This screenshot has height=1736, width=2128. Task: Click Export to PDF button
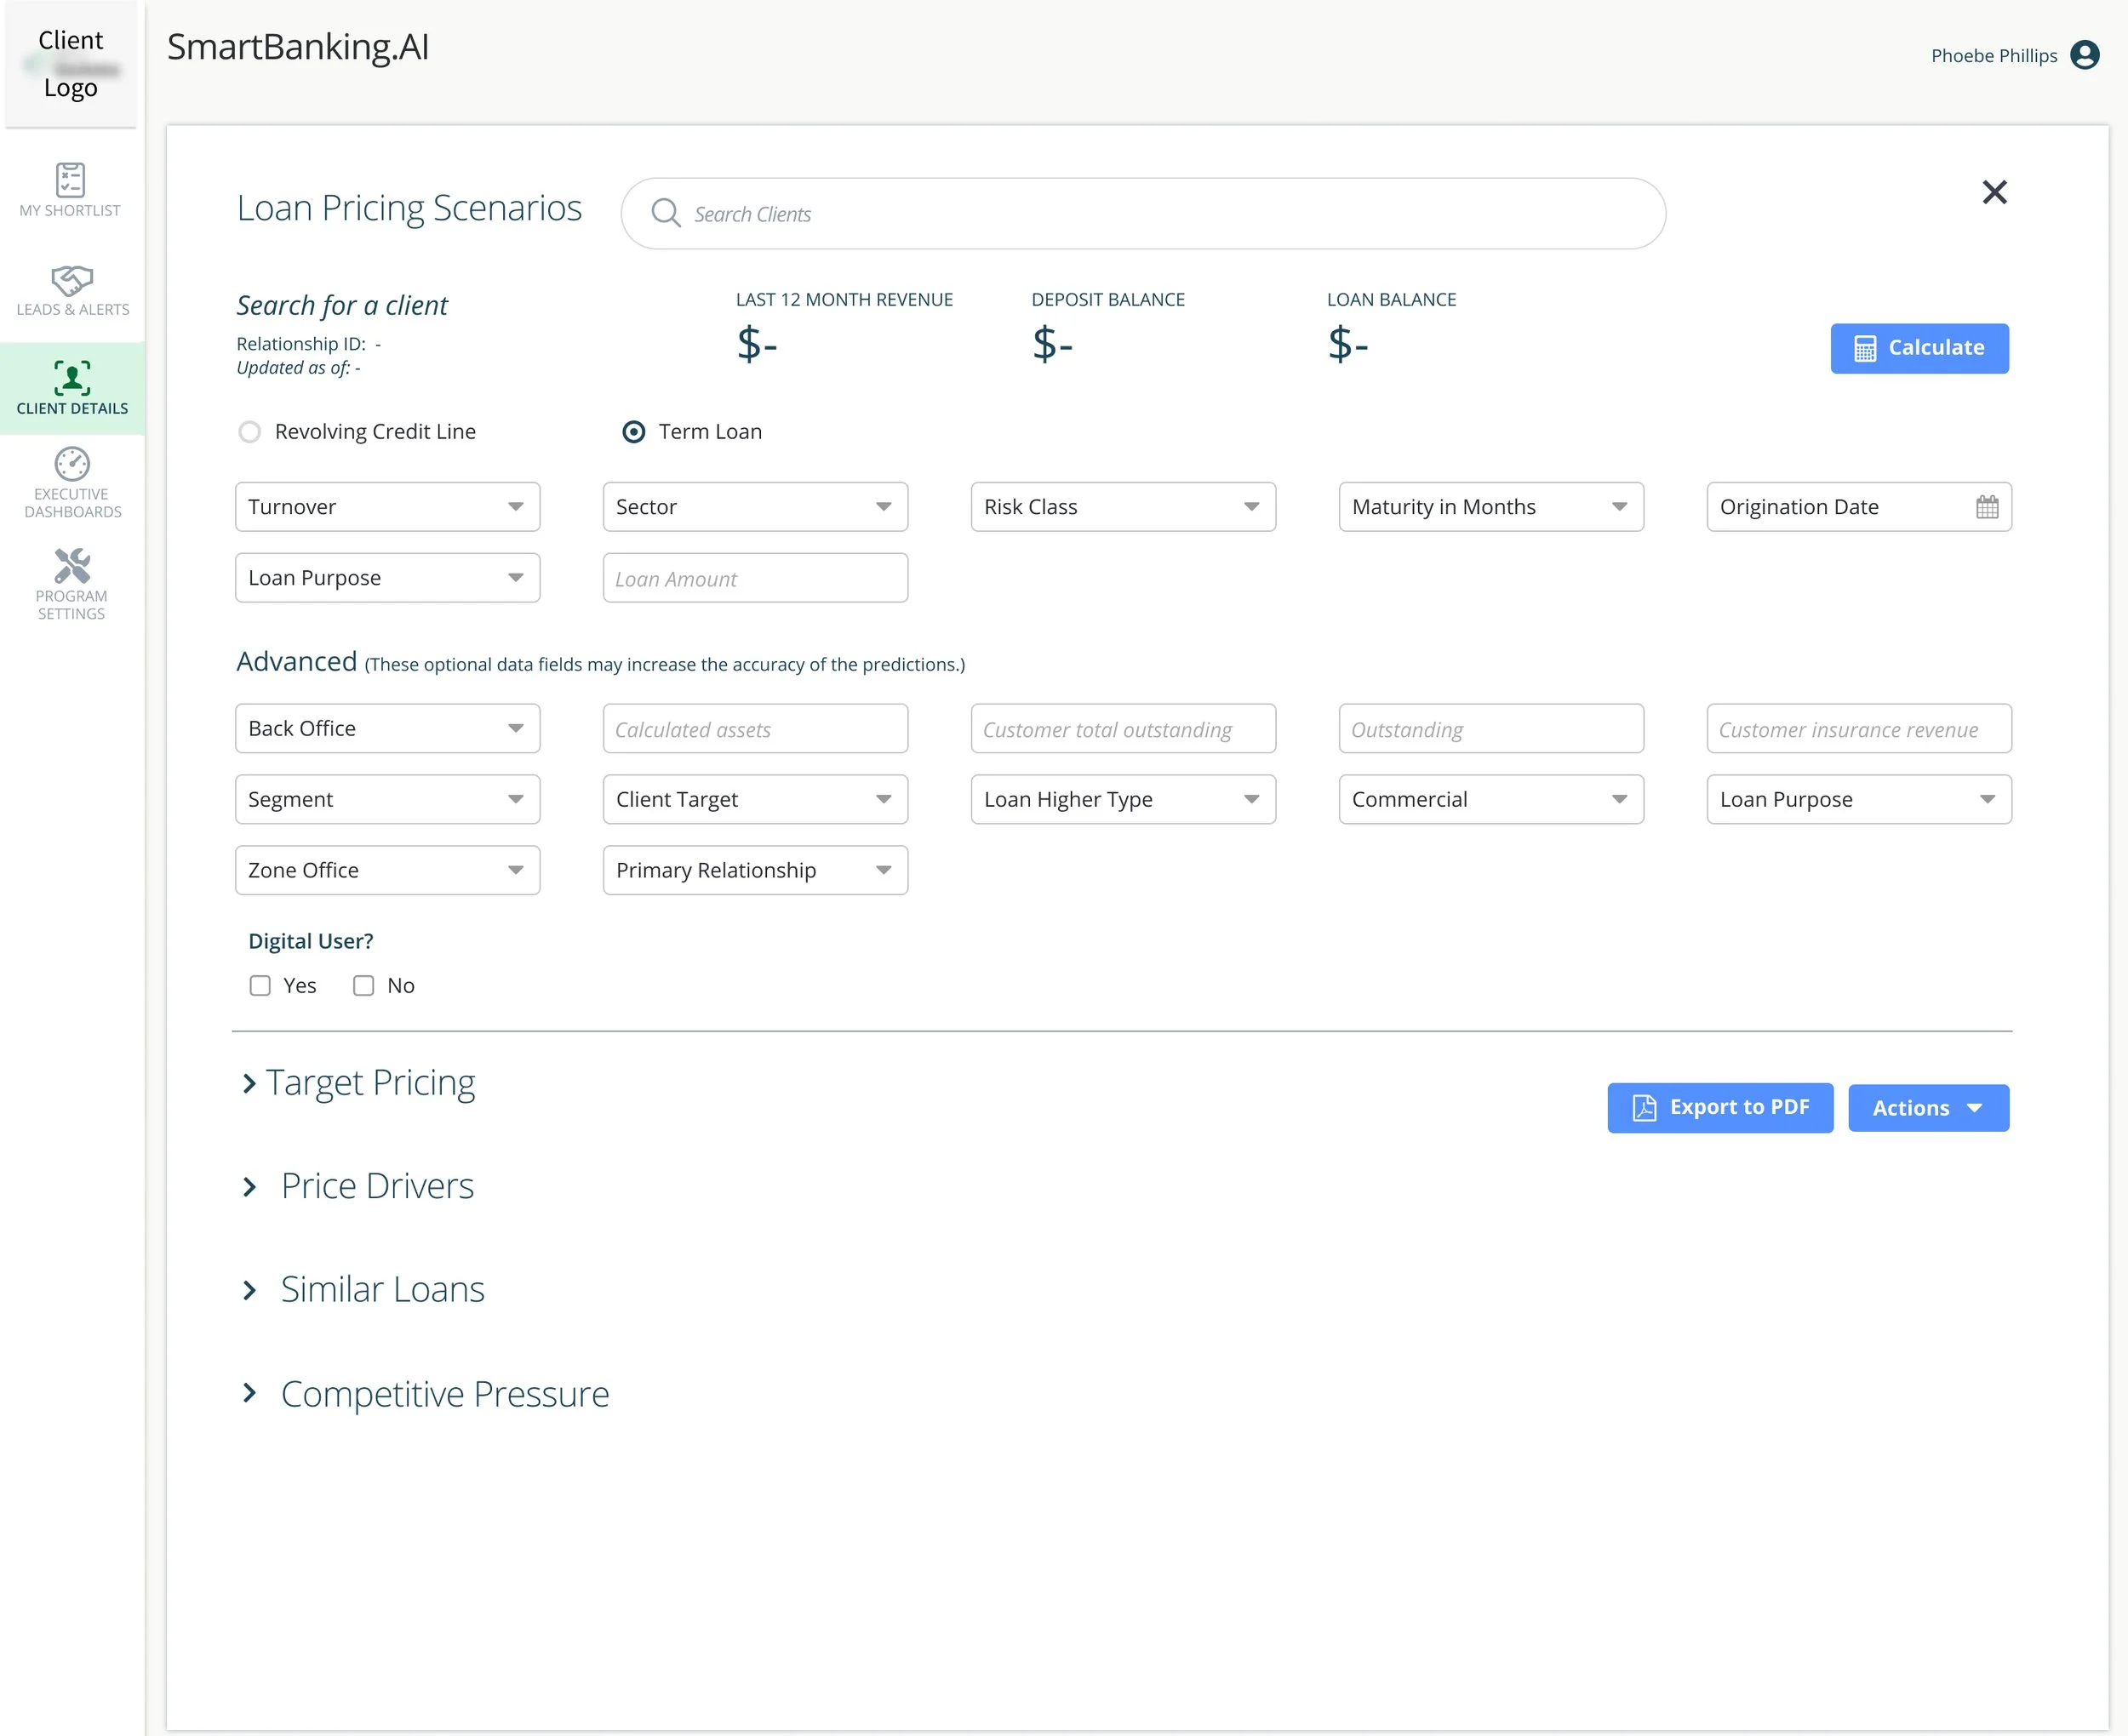coord(1719,1108)
